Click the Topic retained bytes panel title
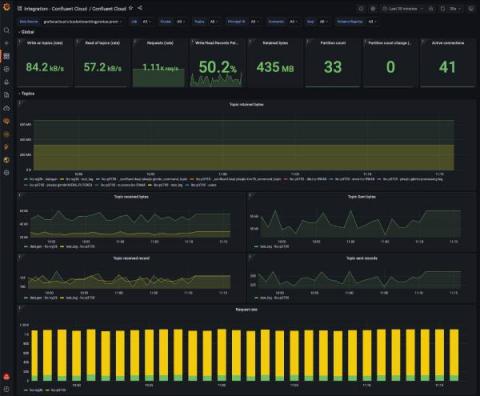The width and height of the screenshot is (480, 396). point(246,104)
